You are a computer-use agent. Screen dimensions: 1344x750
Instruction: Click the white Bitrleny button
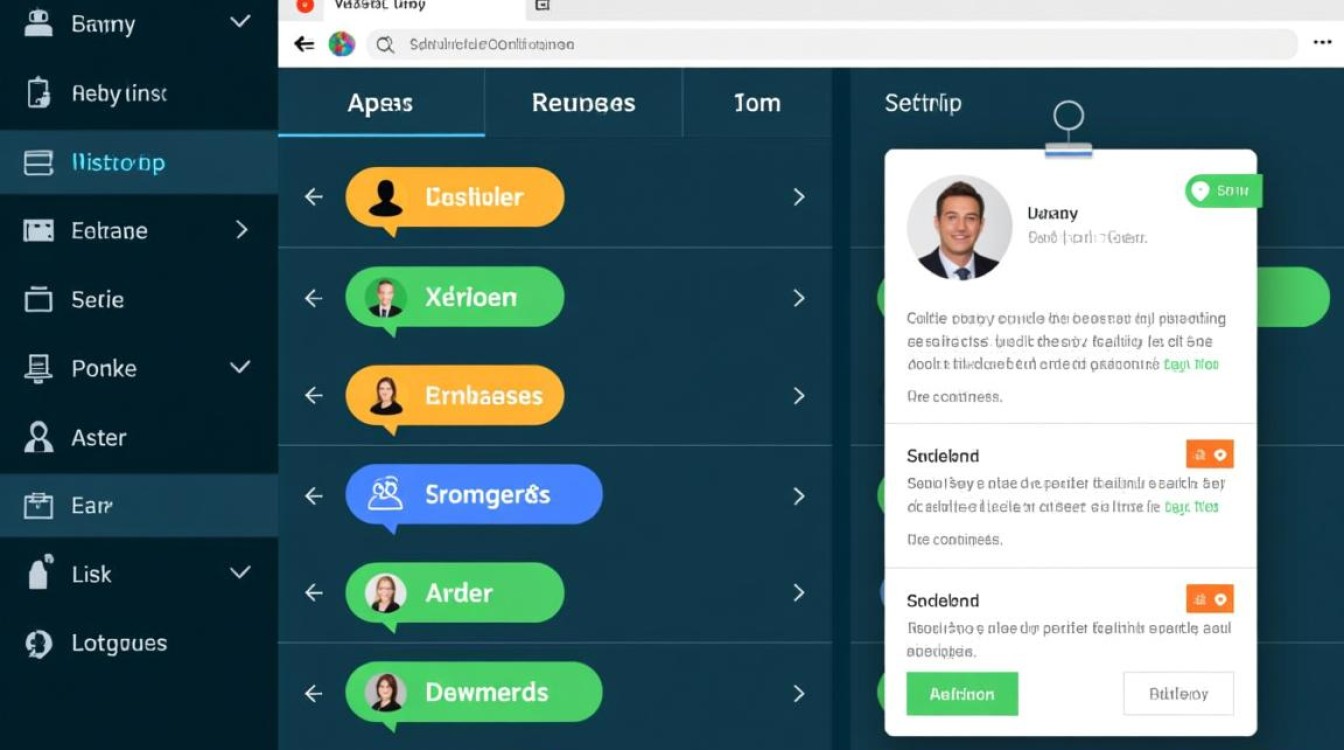pos(1178,693)
